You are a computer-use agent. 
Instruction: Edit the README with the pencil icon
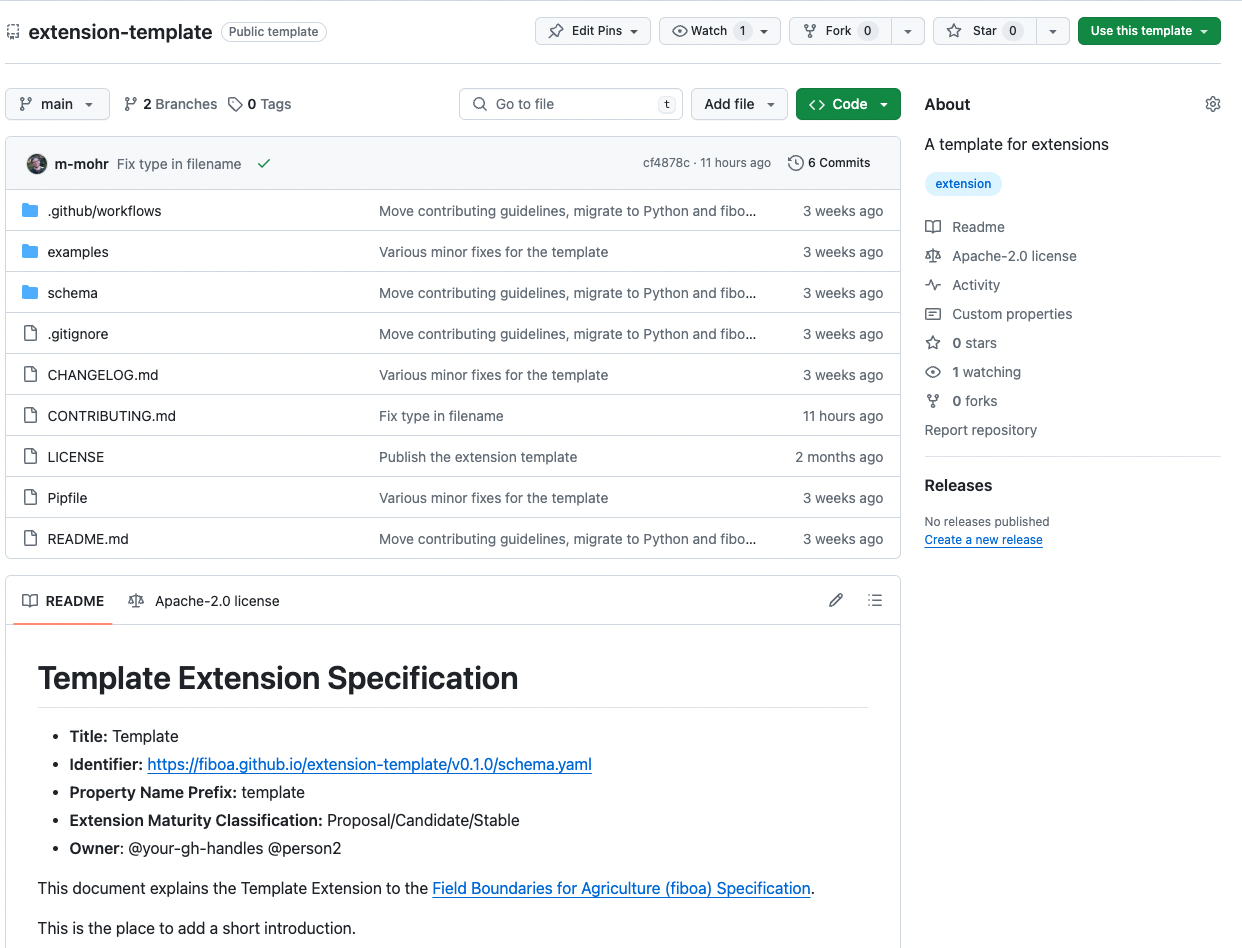tap(836, 600)
